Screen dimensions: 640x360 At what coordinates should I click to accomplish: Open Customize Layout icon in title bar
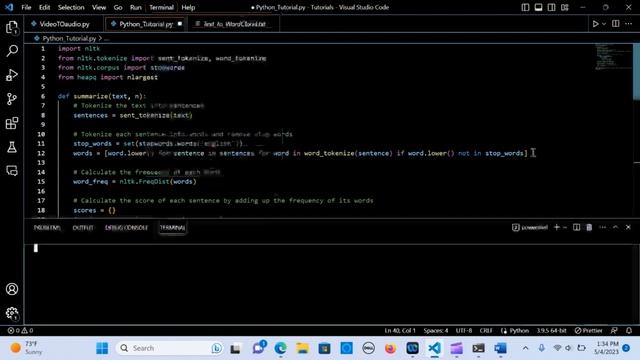[x=564, y=7]
